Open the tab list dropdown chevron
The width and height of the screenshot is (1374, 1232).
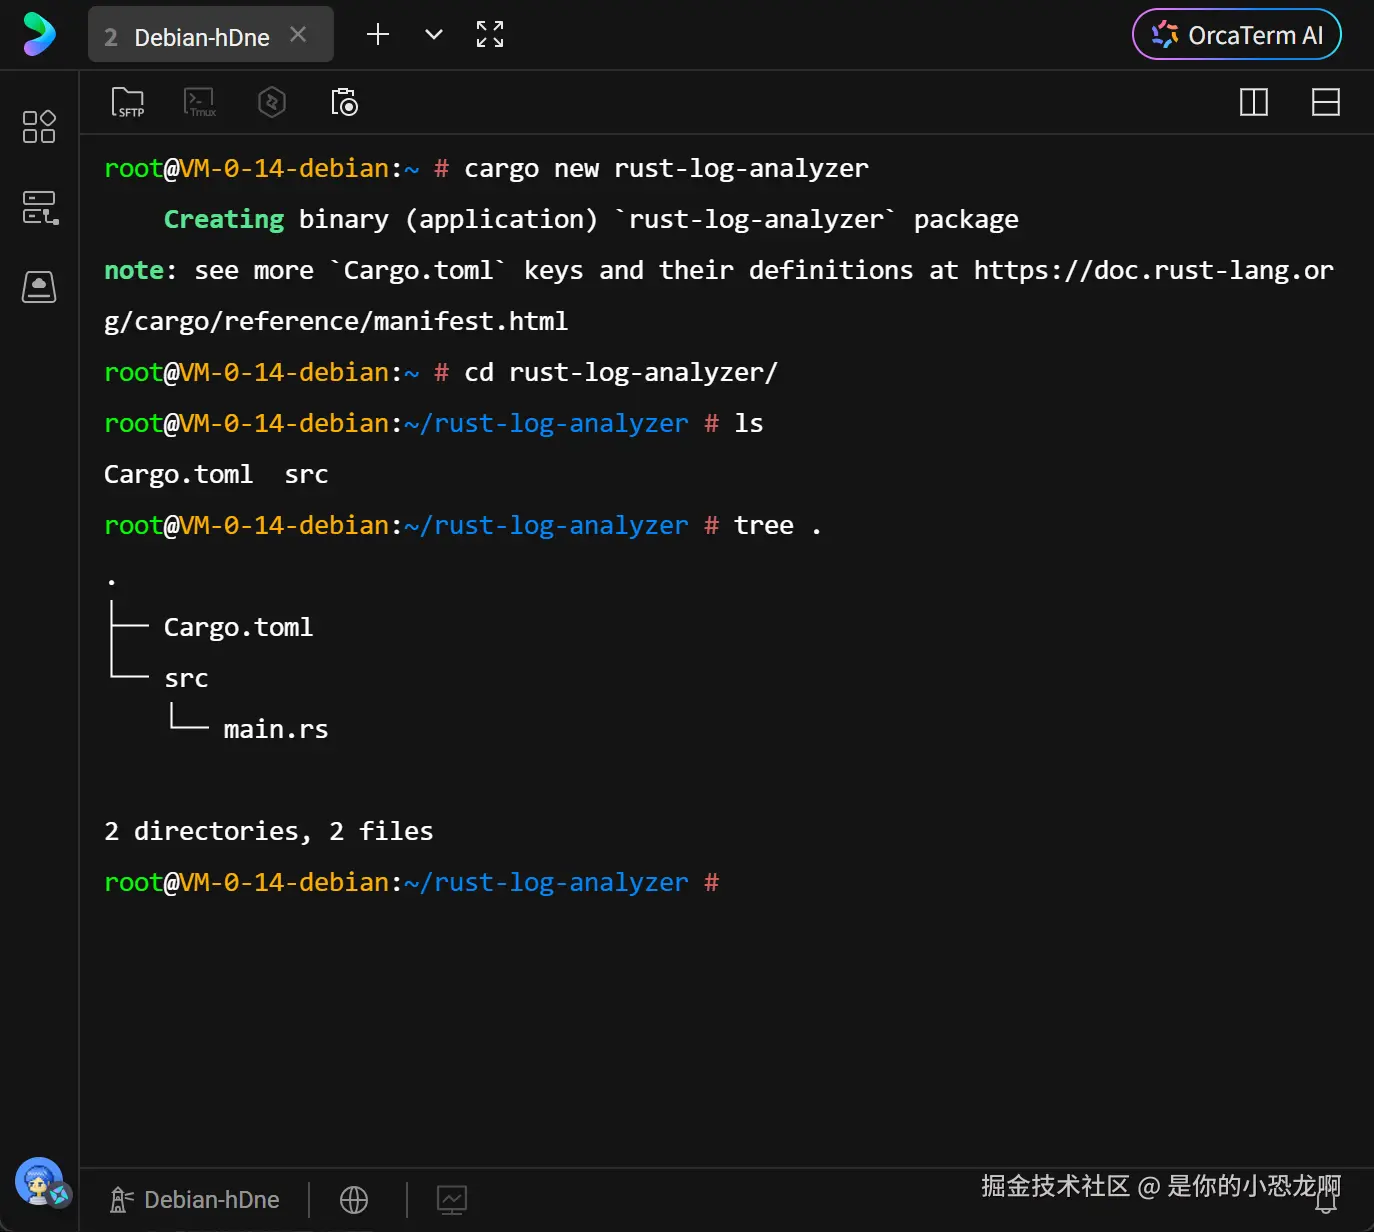(434, 35)
